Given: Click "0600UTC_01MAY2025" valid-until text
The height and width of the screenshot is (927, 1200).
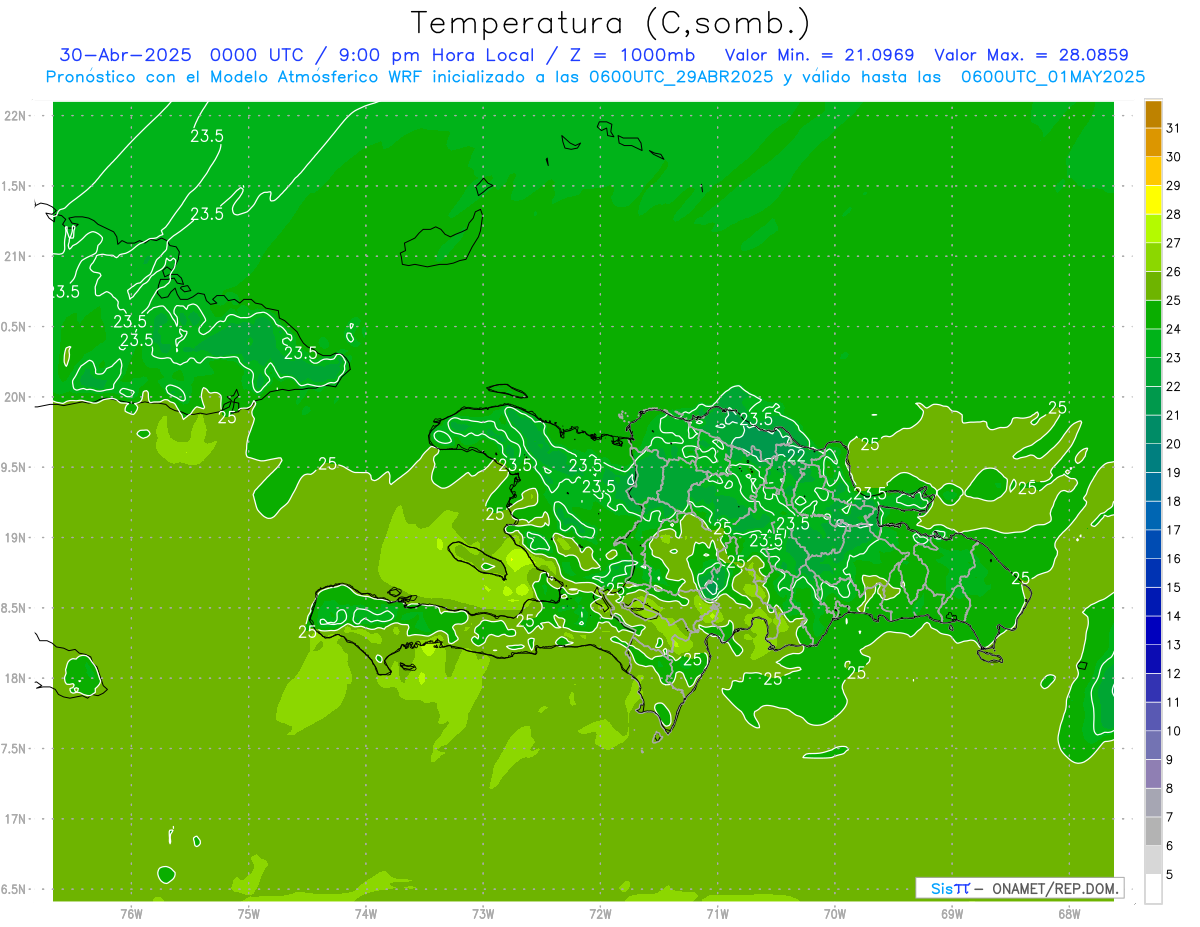Looking at the screenshot, I should (1053, 77).
